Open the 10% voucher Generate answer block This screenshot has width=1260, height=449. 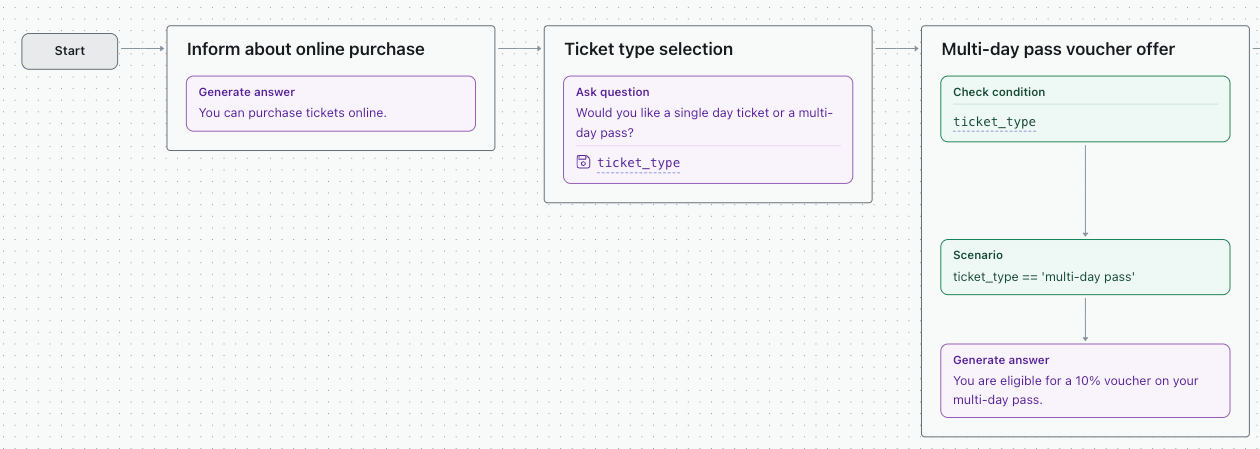[1085, 381]
